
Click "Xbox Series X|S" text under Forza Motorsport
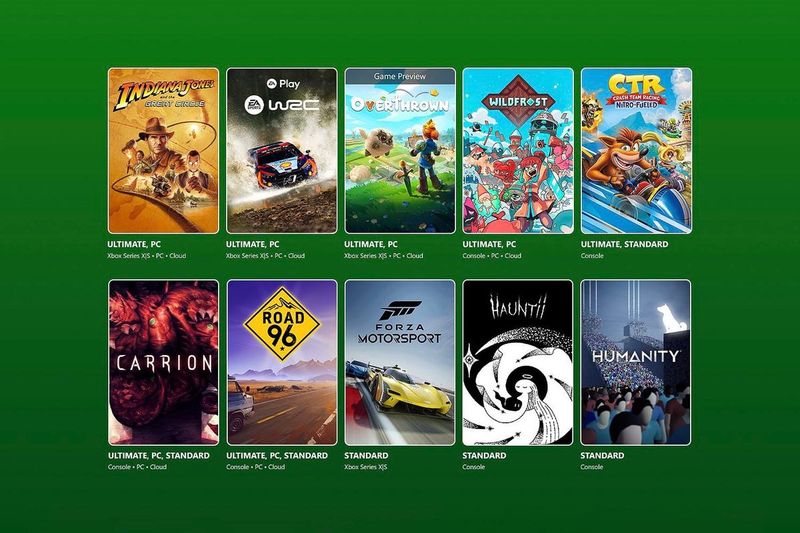(365, 467)
